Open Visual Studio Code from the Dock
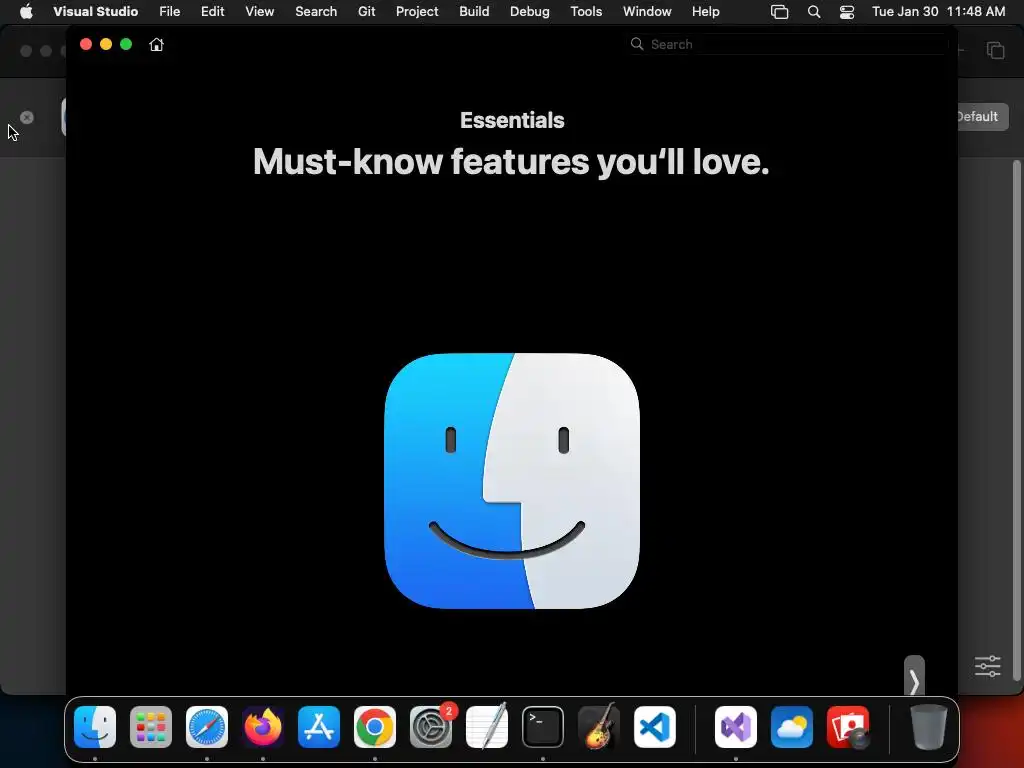This screenshot has width=1024, height=768. coord(654,727)
